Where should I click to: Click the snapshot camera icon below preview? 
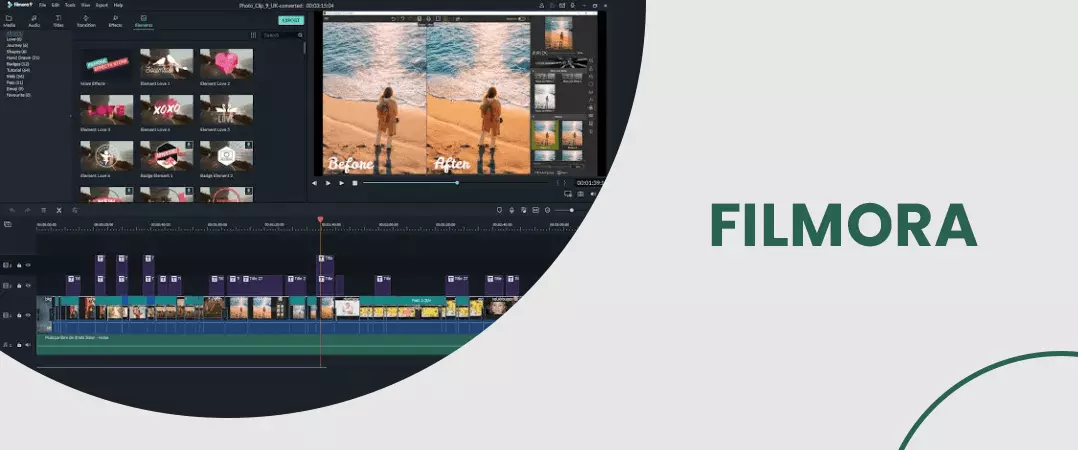point(580,194)
